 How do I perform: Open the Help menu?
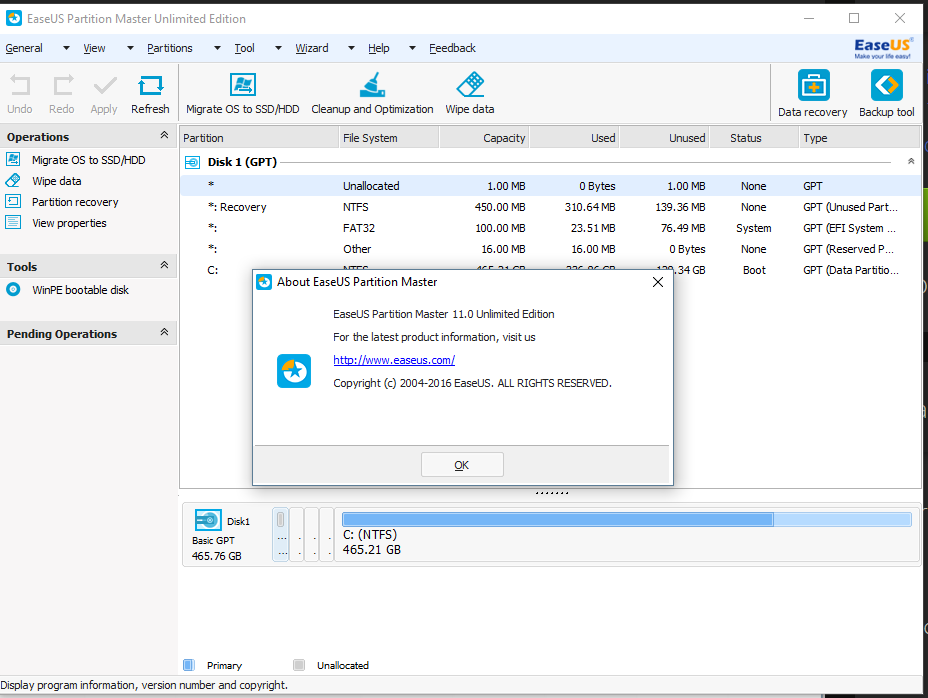[x=379, y=48]
